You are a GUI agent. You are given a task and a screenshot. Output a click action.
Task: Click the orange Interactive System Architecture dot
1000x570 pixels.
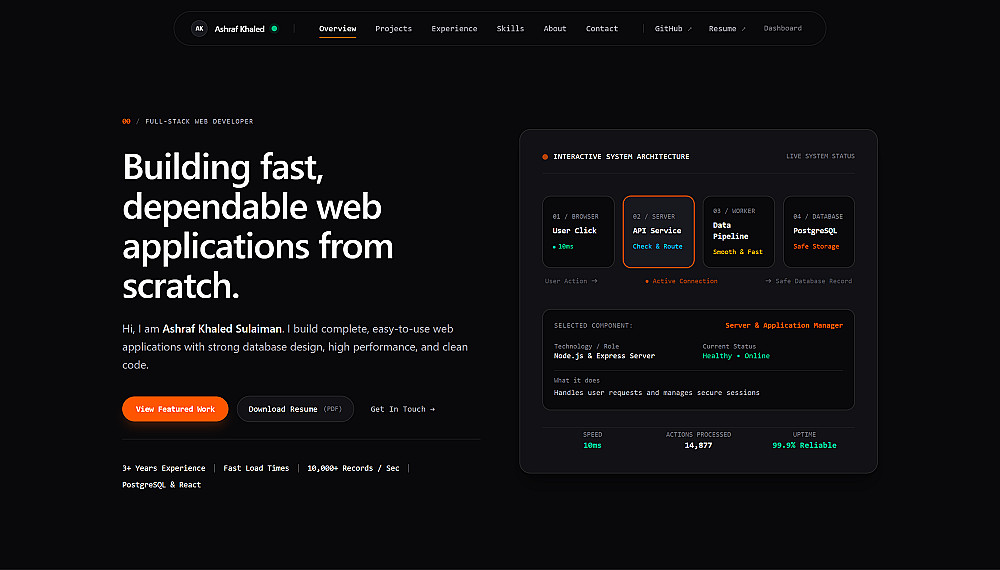[545, 157]
